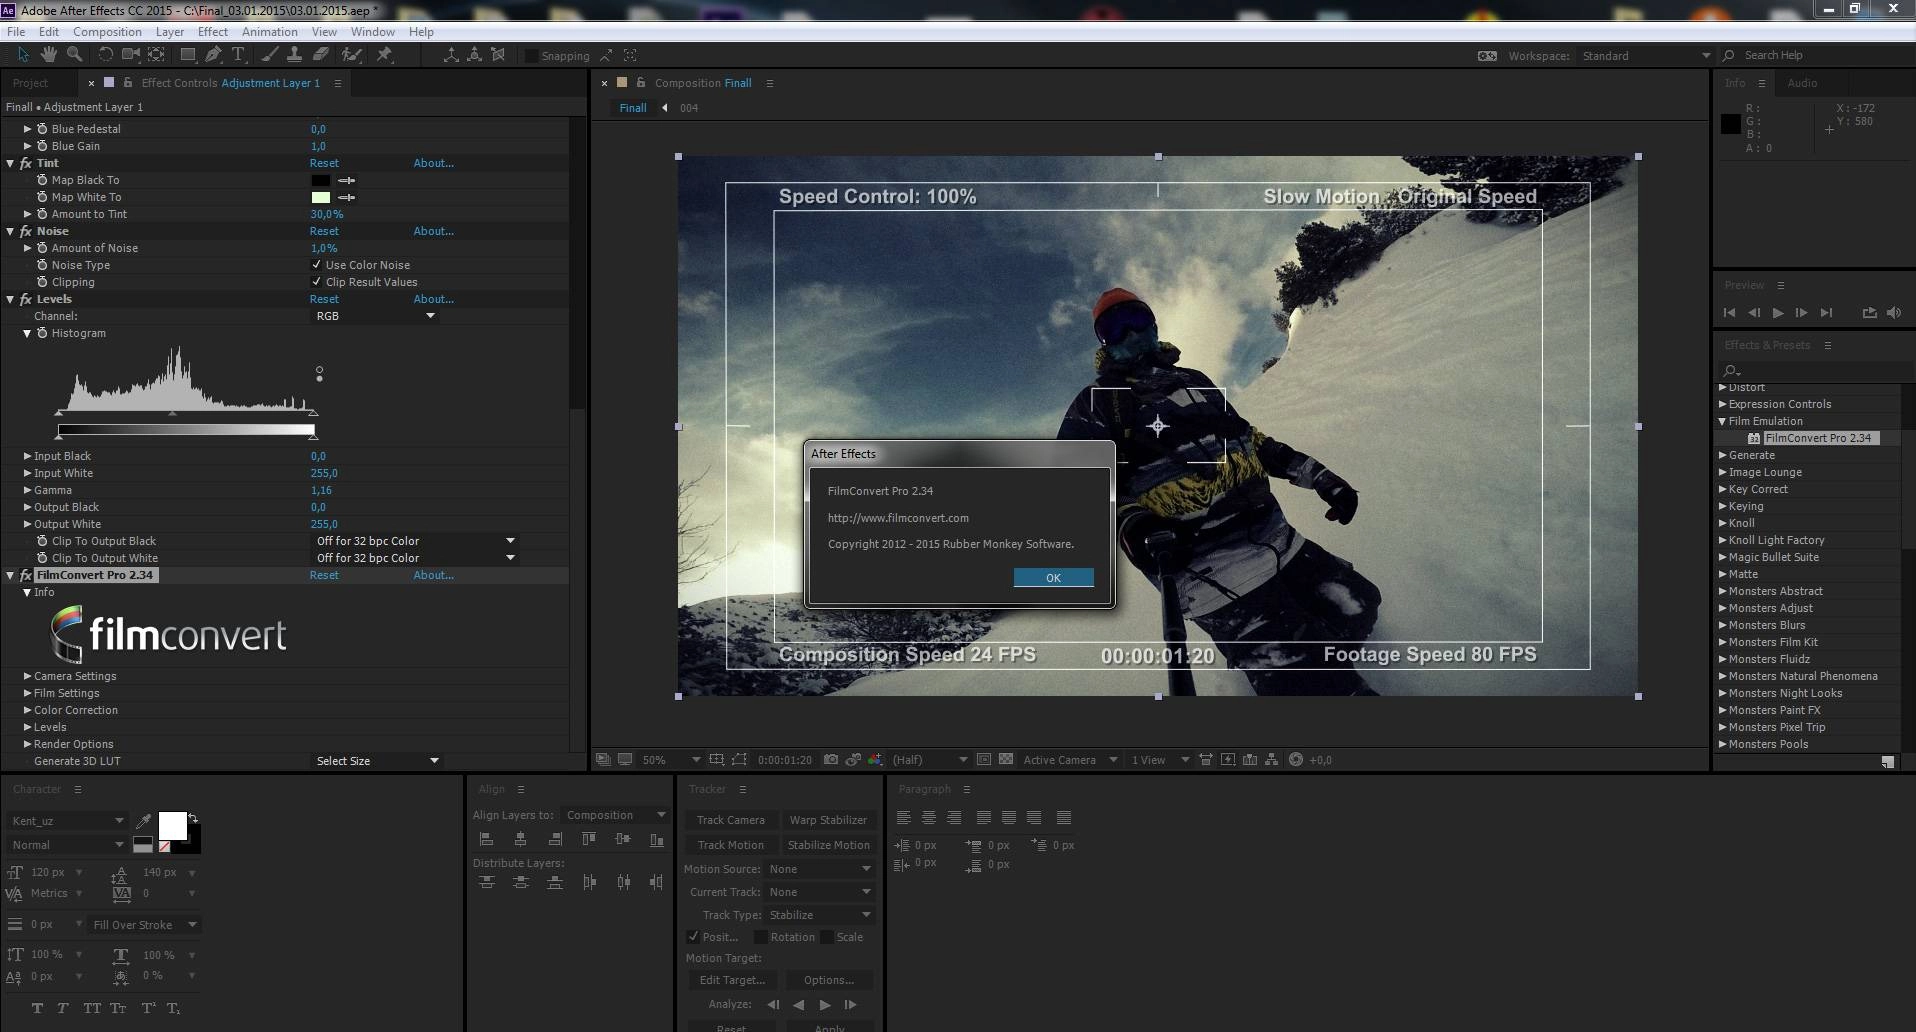Viewport: 1916px width, 1032px height.
Task: Collapse the Film Emulation category
Action: 1723,421
